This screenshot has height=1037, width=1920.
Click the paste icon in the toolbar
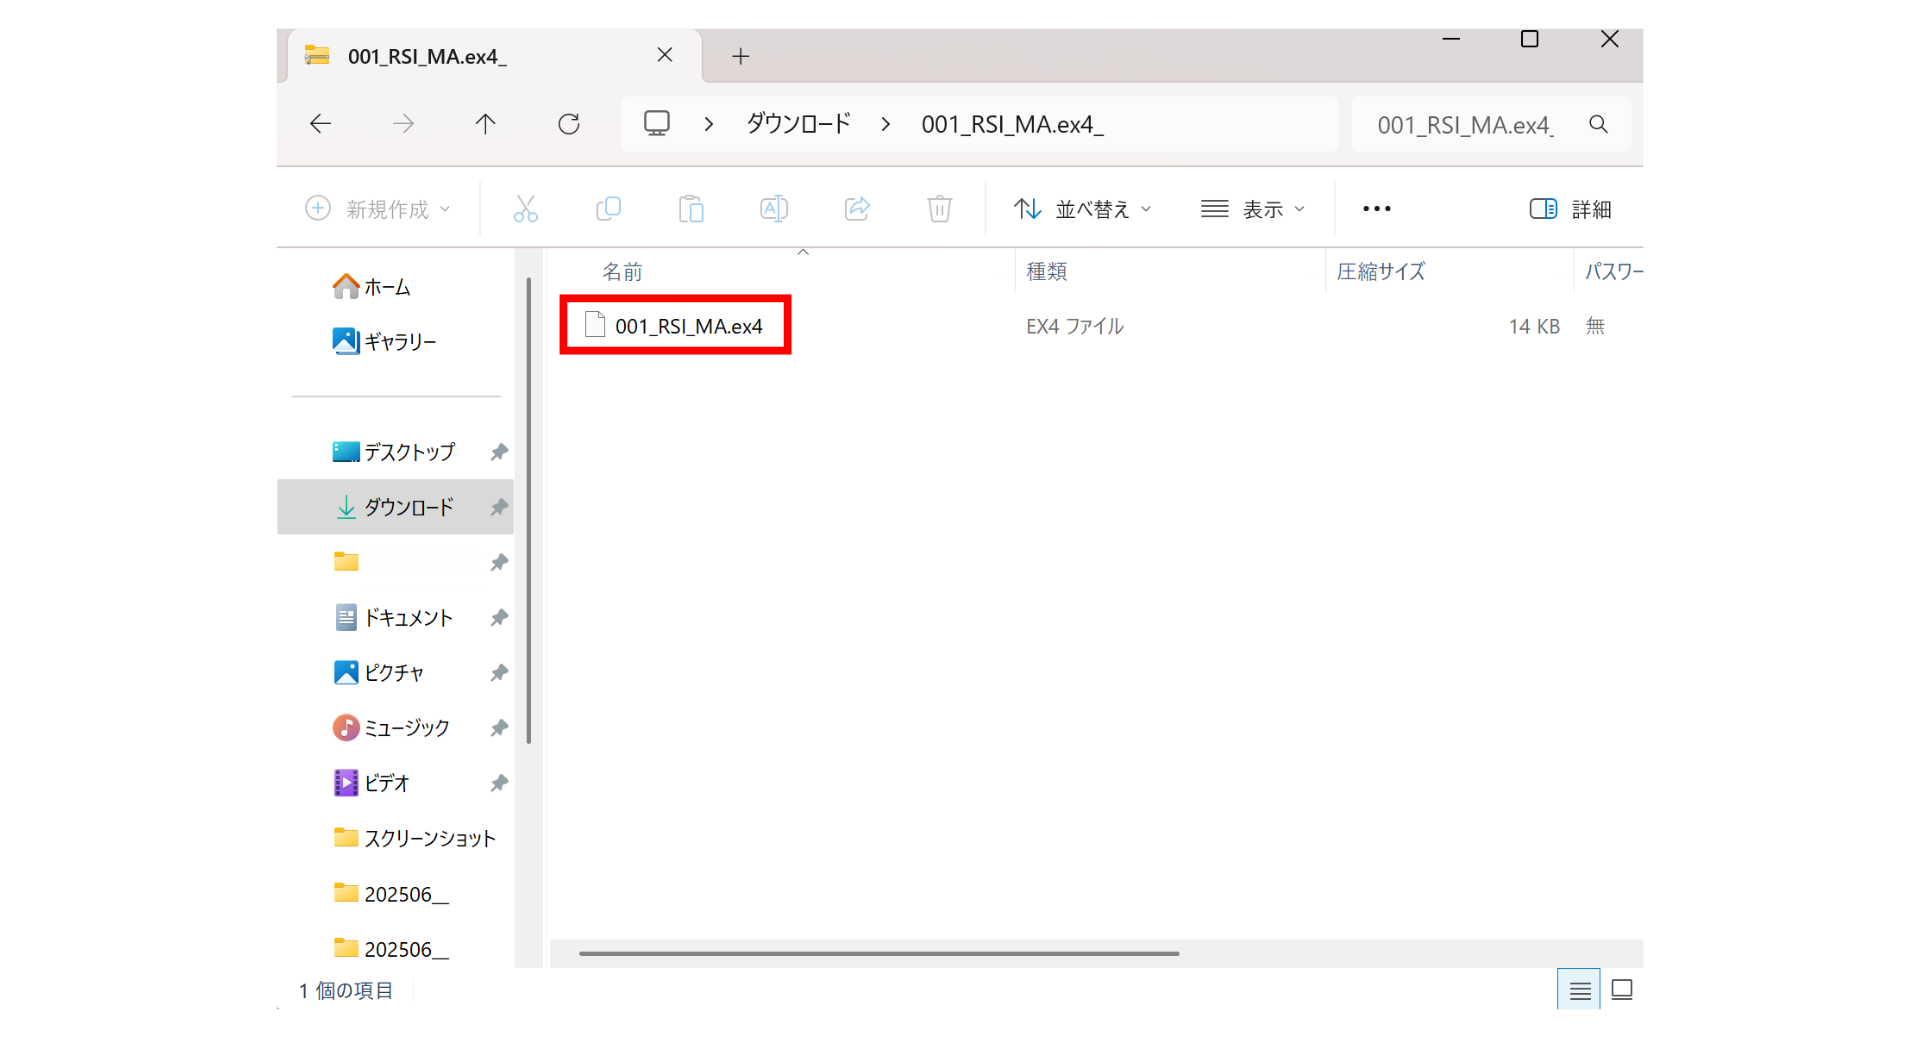(x=691, y=209)
